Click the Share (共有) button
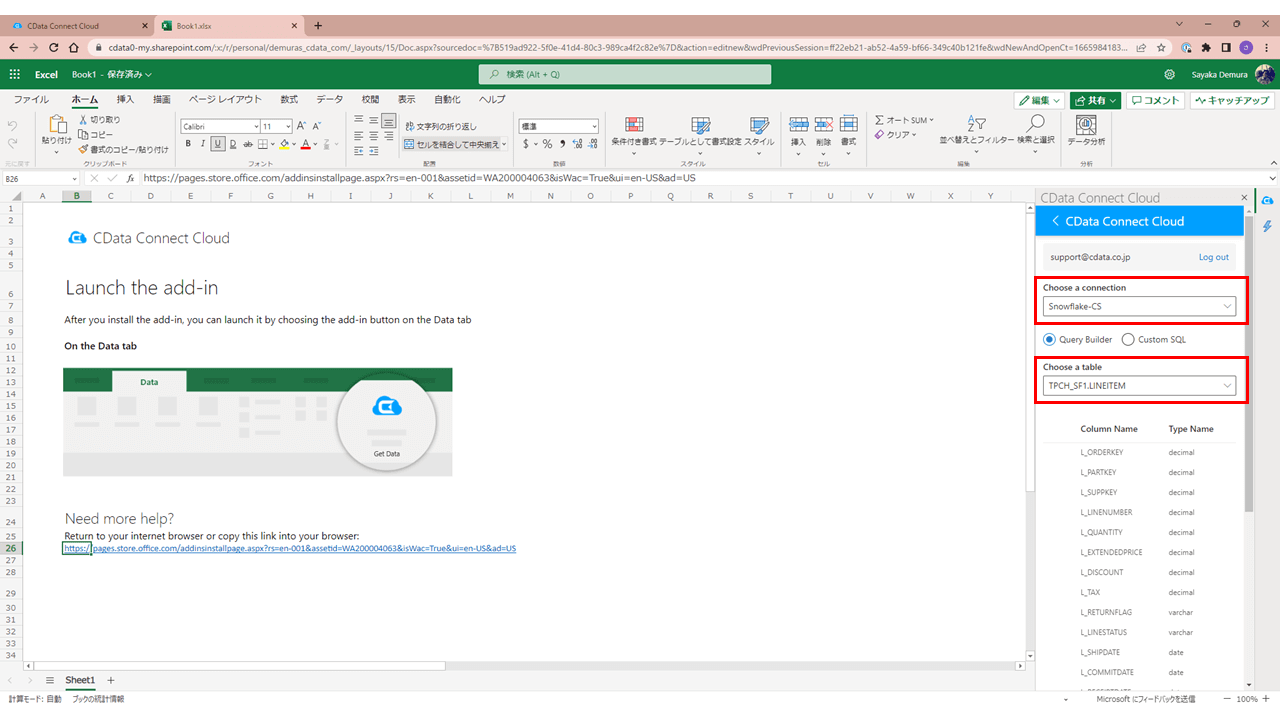The height and width of the screenshot is (720, 1280). tap(1095, 100)
